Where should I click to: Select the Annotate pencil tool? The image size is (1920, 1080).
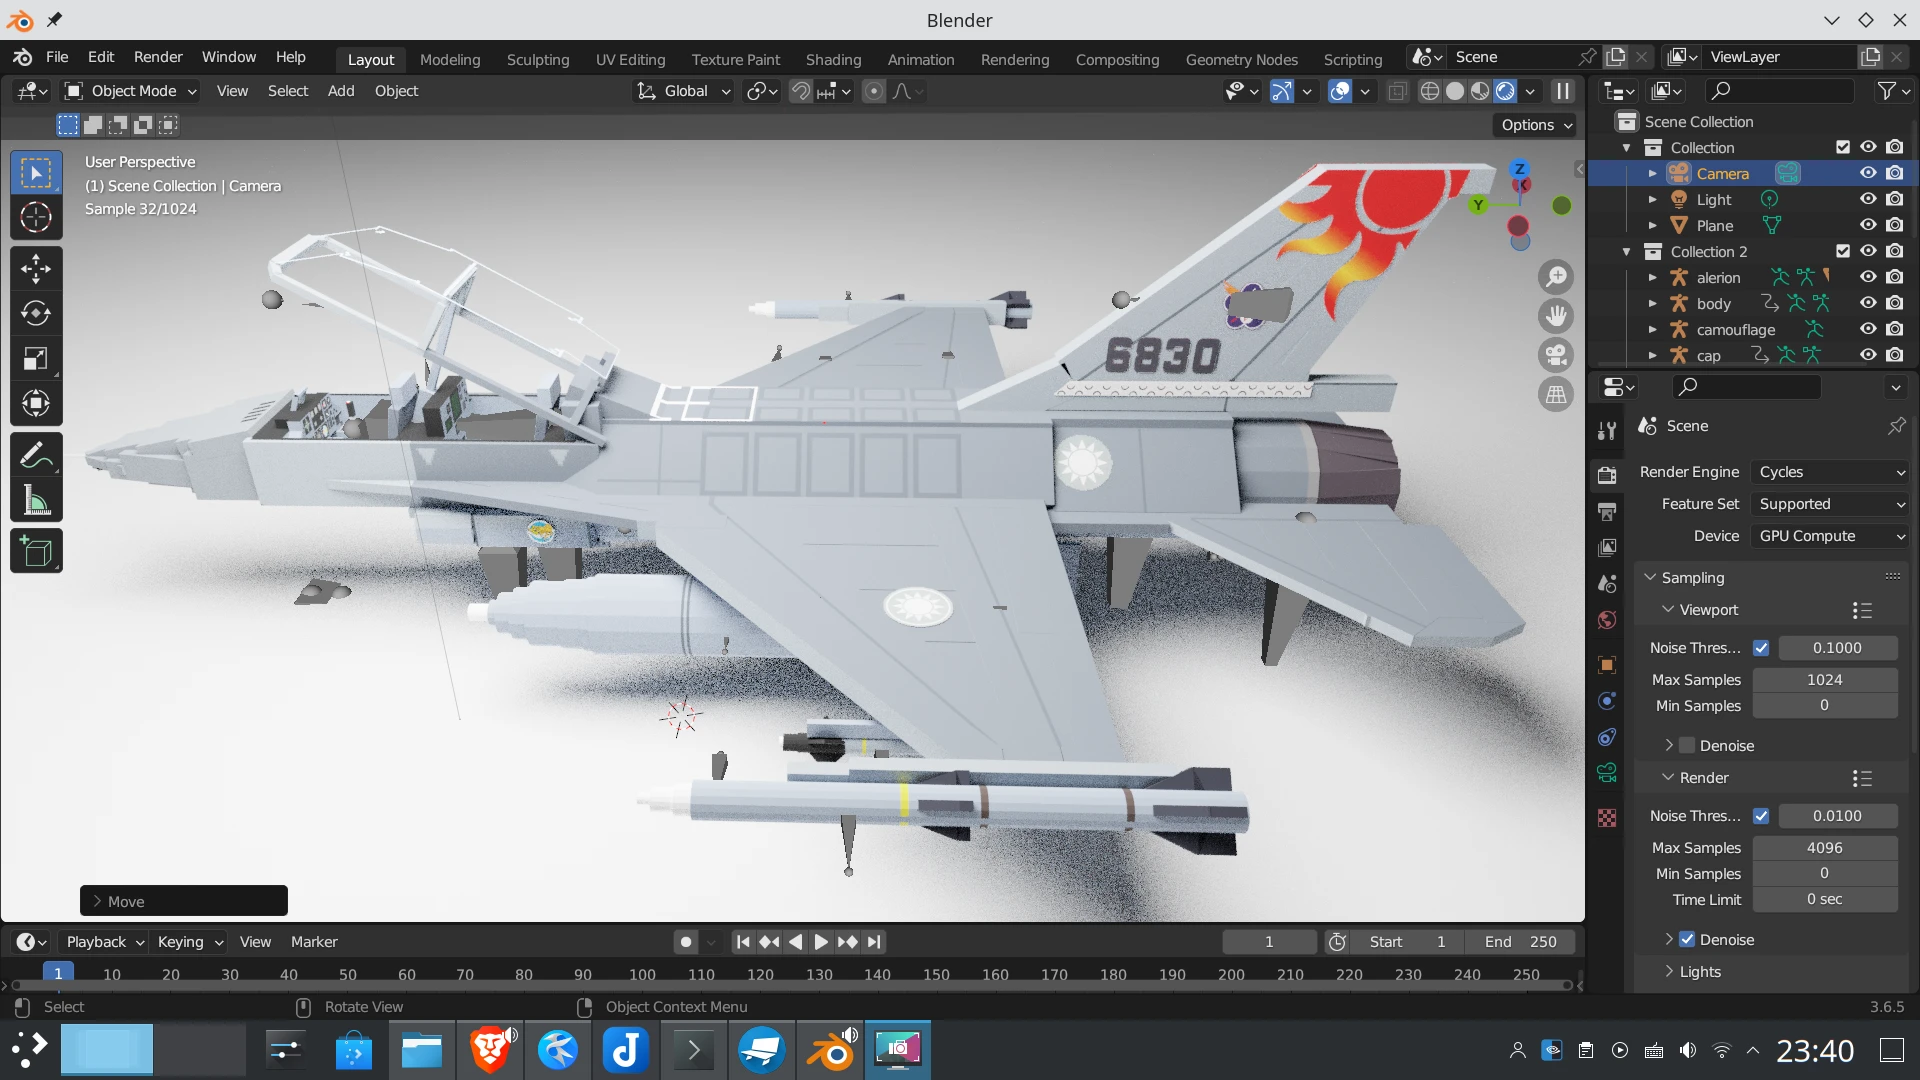[x=36, y=456]
